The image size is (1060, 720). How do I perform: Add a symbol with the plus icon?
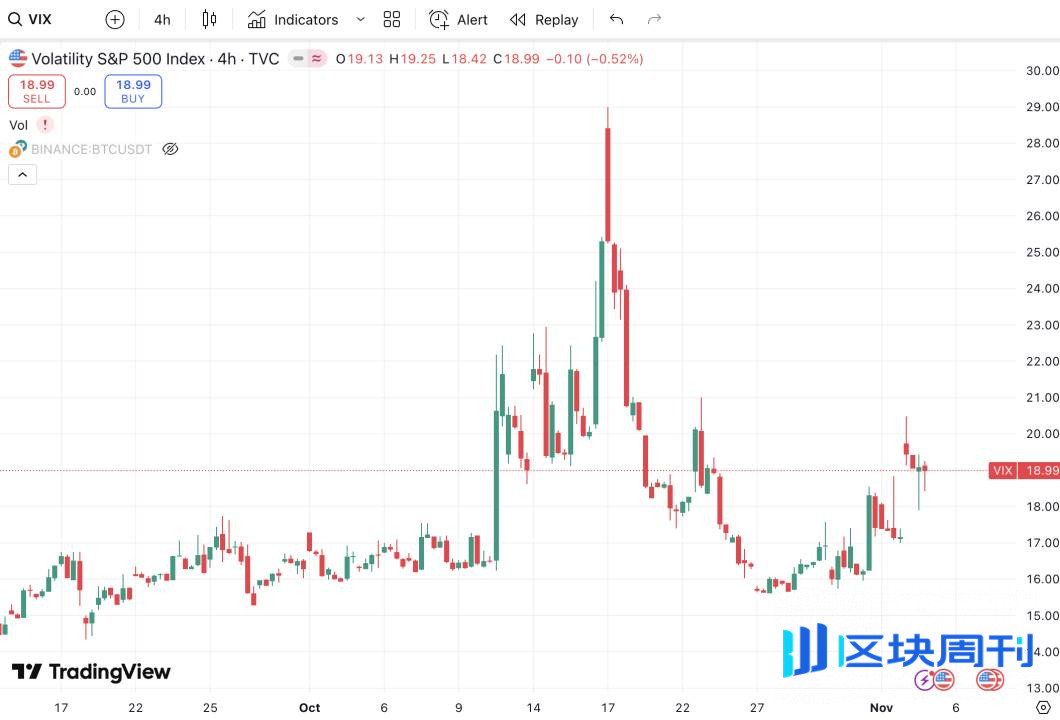115,19
